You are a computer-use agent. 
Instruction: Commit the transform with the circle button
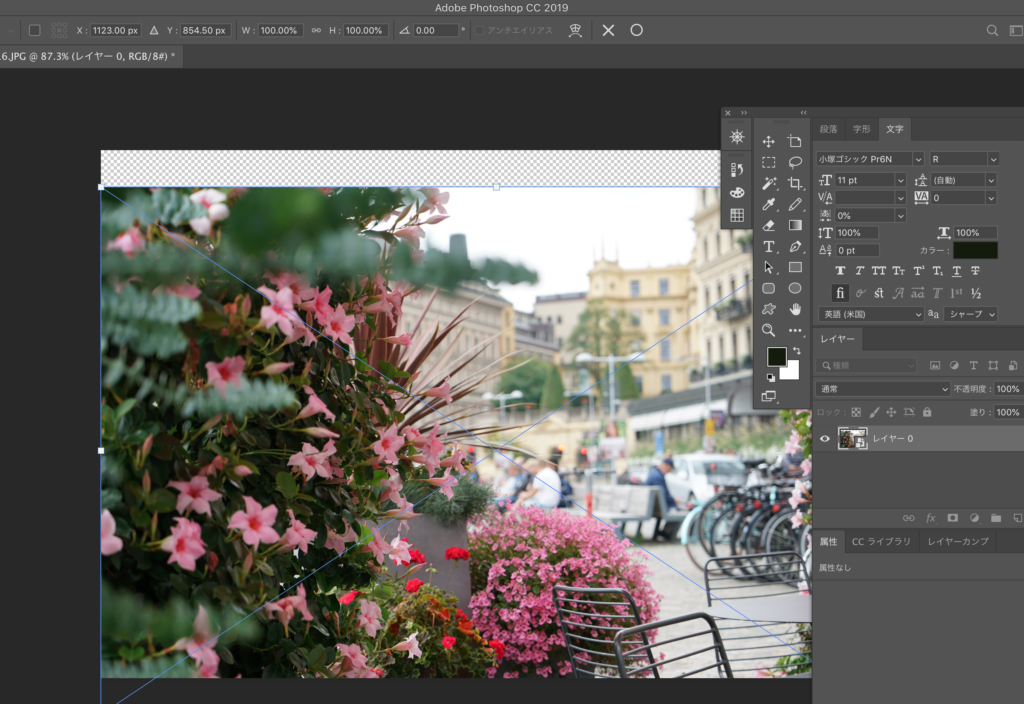tap(636, 30)
